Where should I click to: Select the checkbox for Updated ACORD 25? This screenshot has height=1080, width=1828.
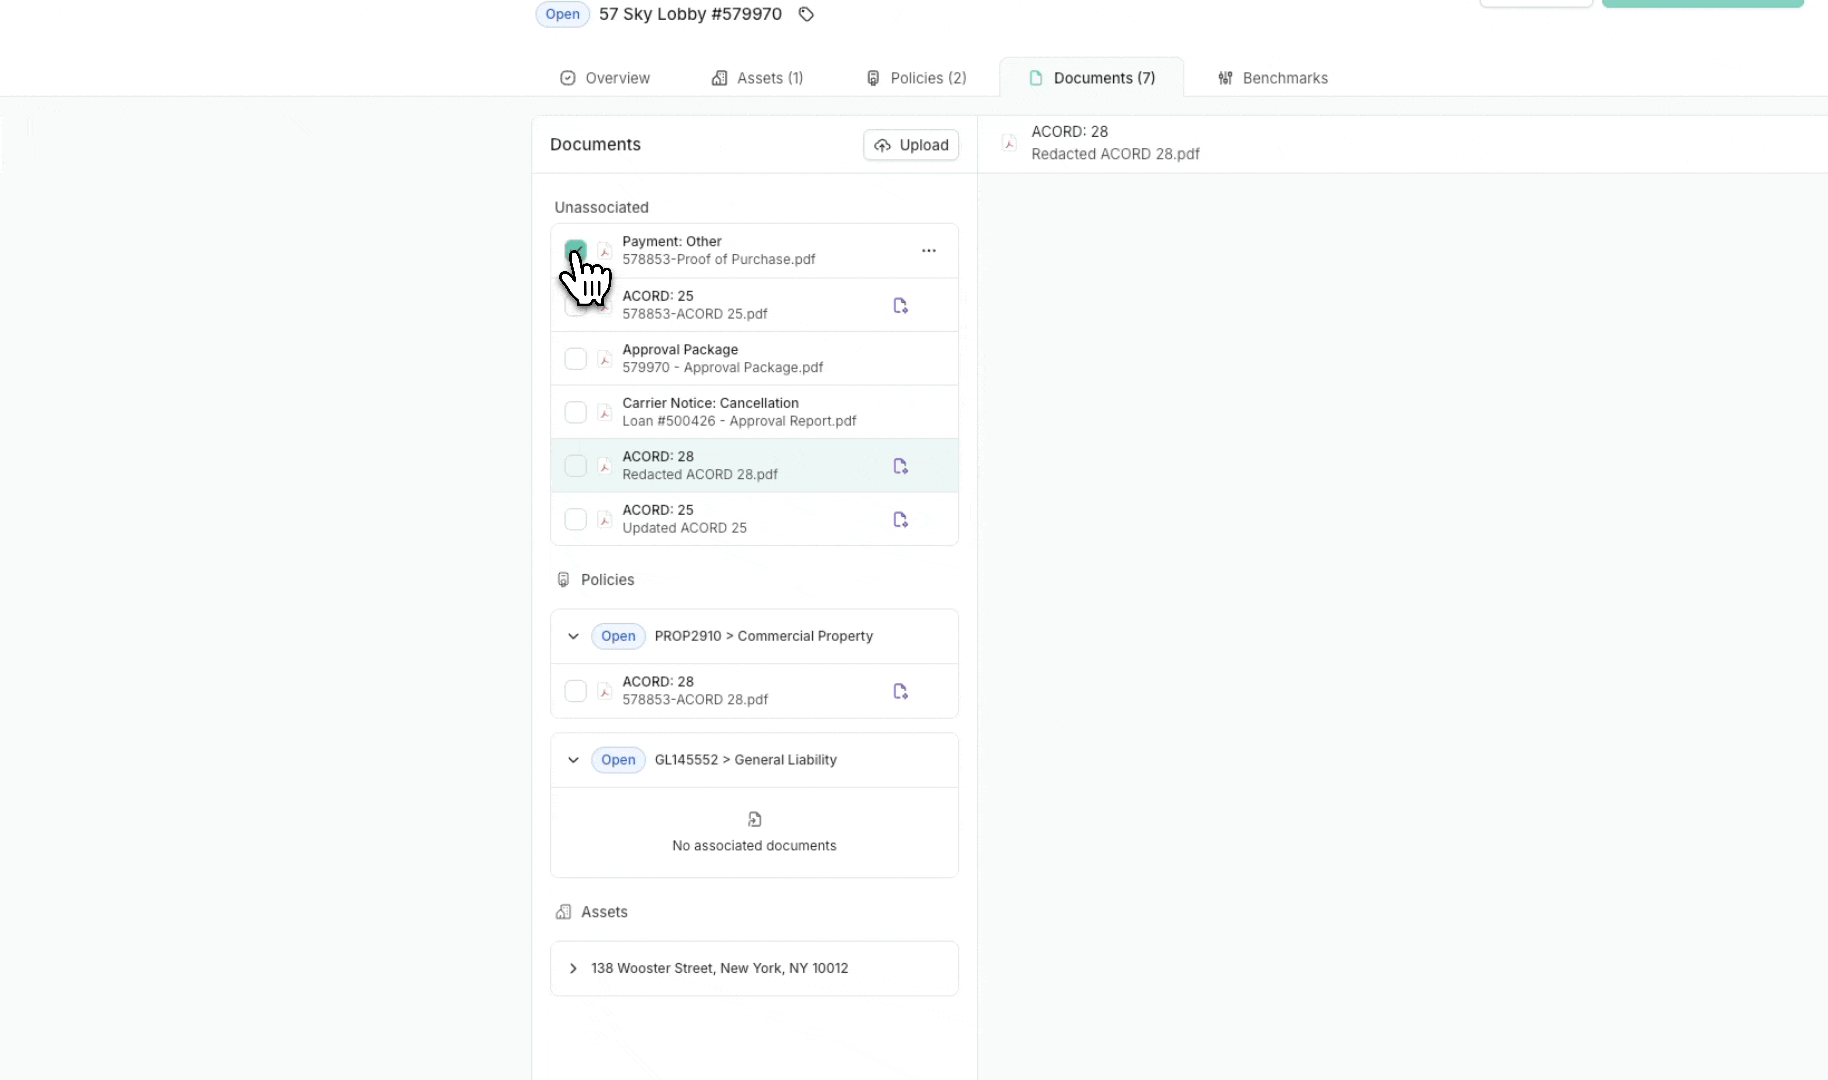575,519
